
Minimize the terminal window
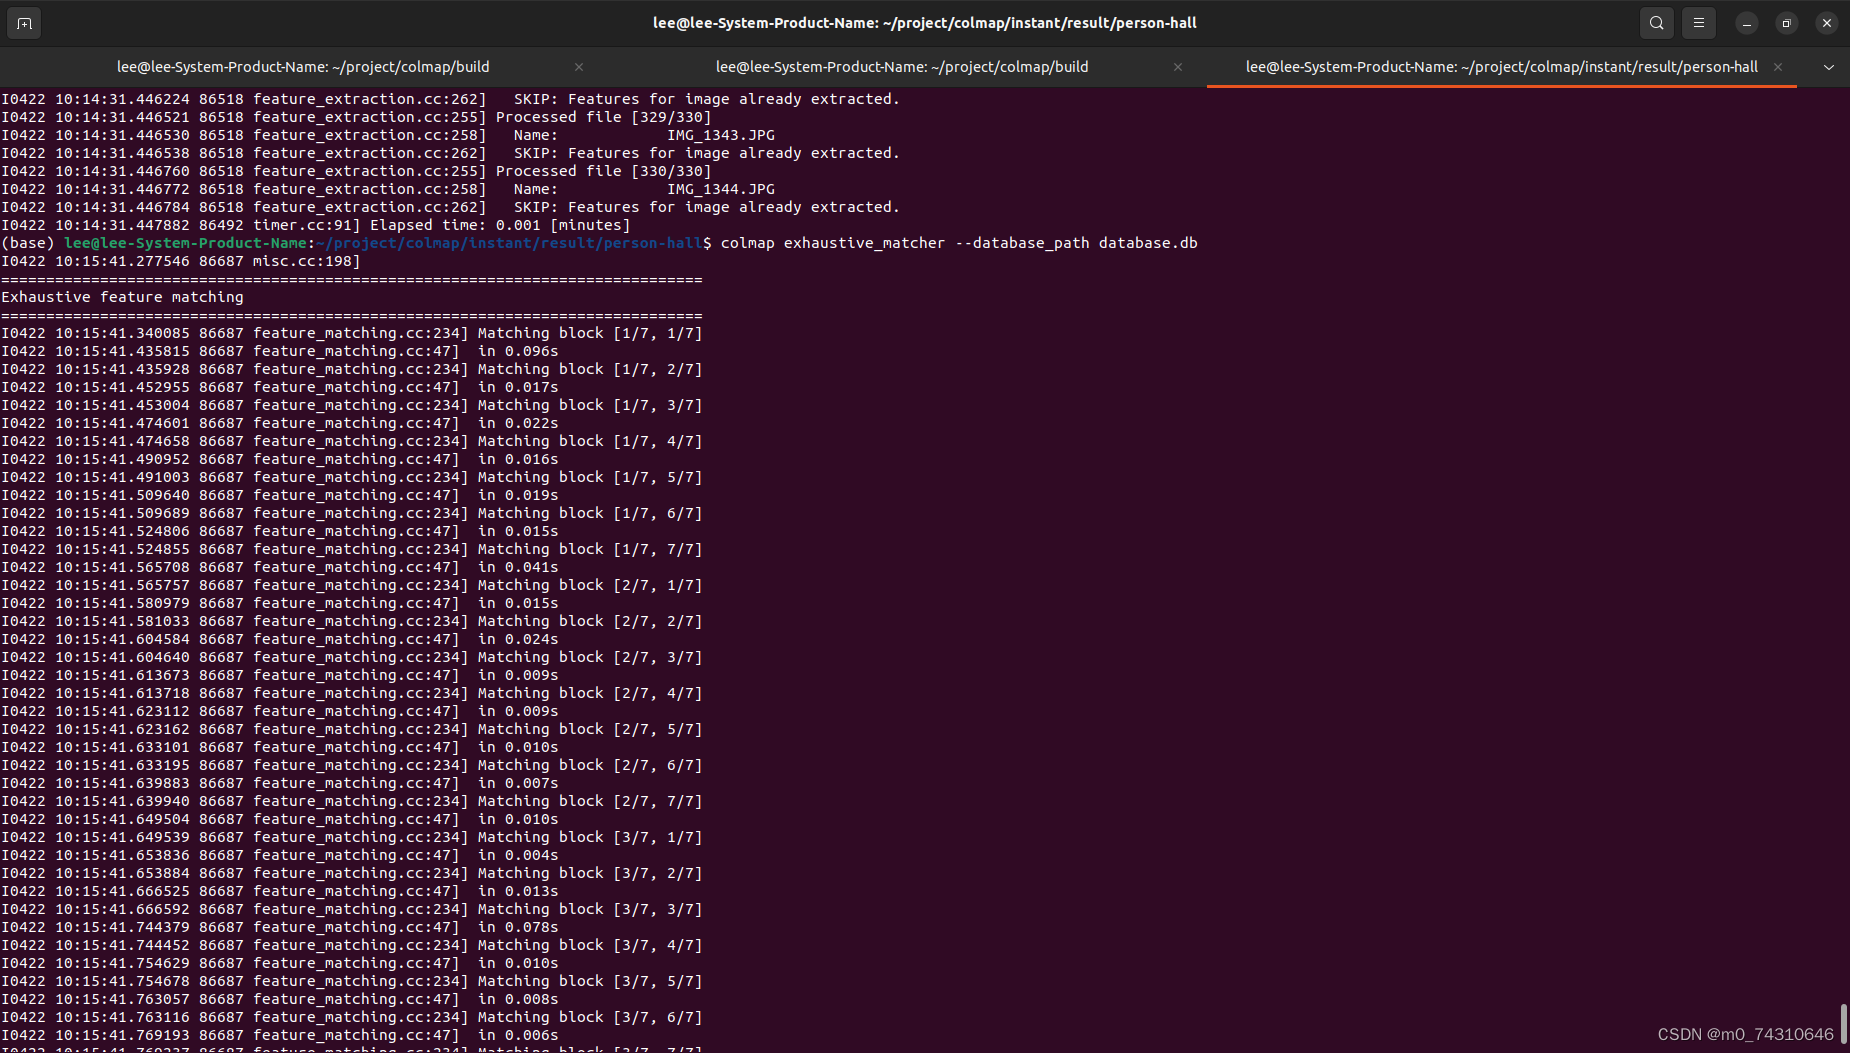[x=1747, y=23]
